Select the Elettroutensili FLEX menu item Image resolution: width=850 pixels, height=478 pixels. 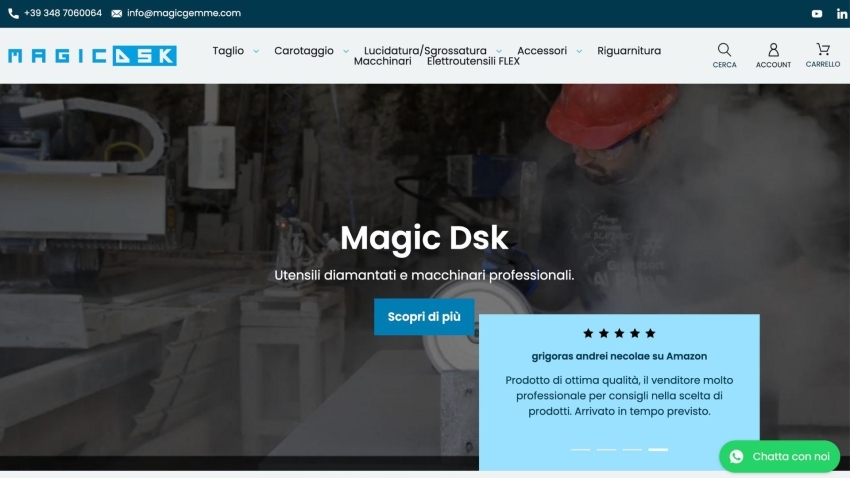click(473, 62)
